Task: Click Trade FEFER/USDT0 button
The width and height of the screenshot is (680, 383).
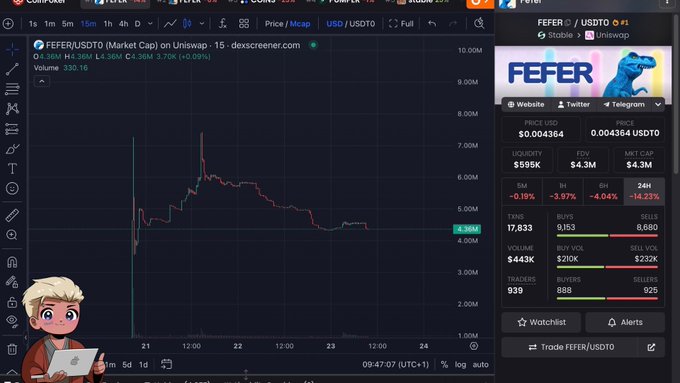Action: pos(570,347)
